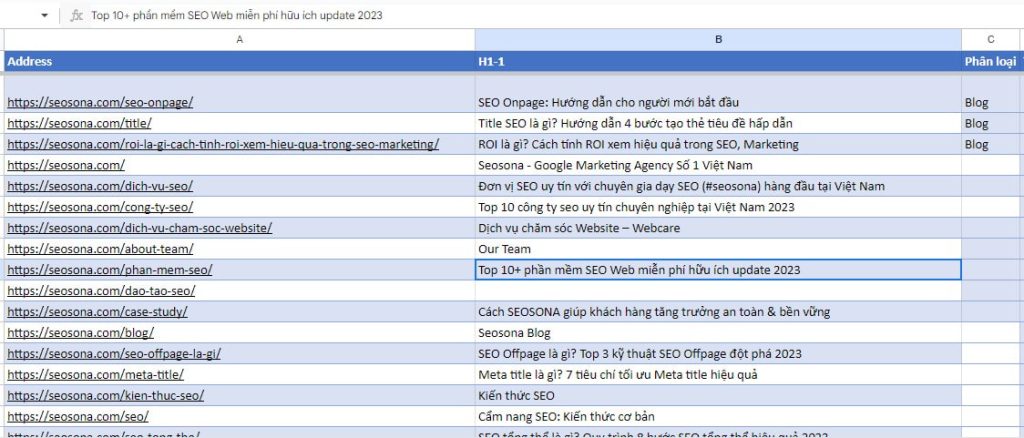Open the seosona.com/cong-ty-seo/ link

point(101,207)
